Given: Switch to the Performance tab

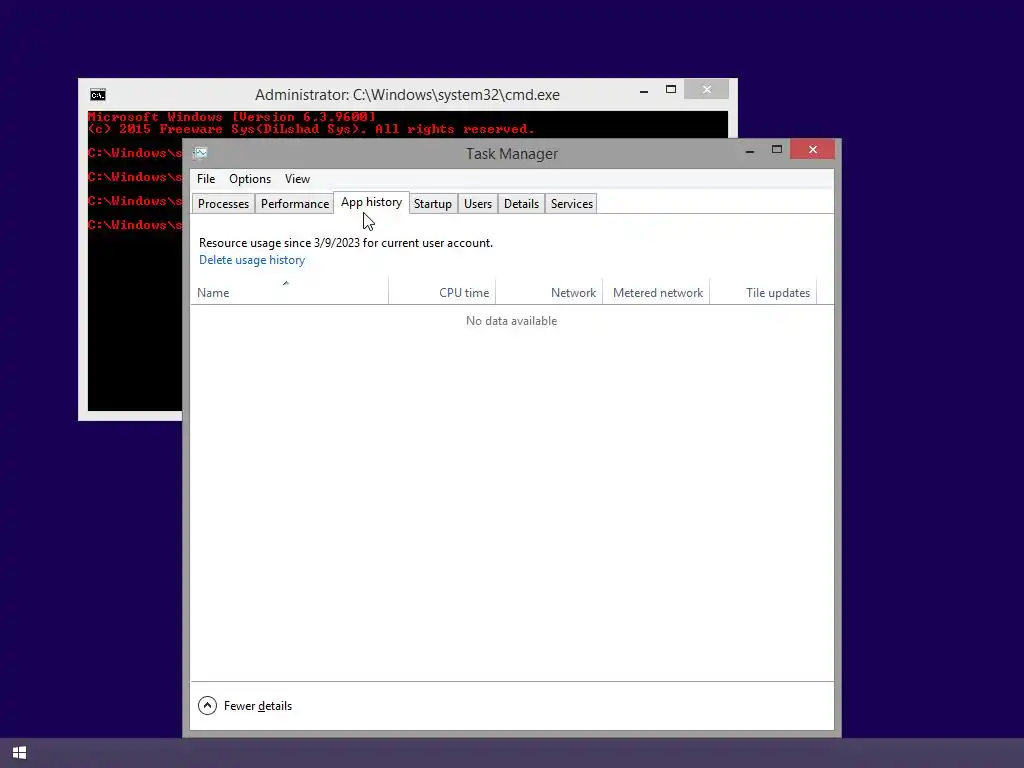Looking at the screenshot, I should click(295, 204).
